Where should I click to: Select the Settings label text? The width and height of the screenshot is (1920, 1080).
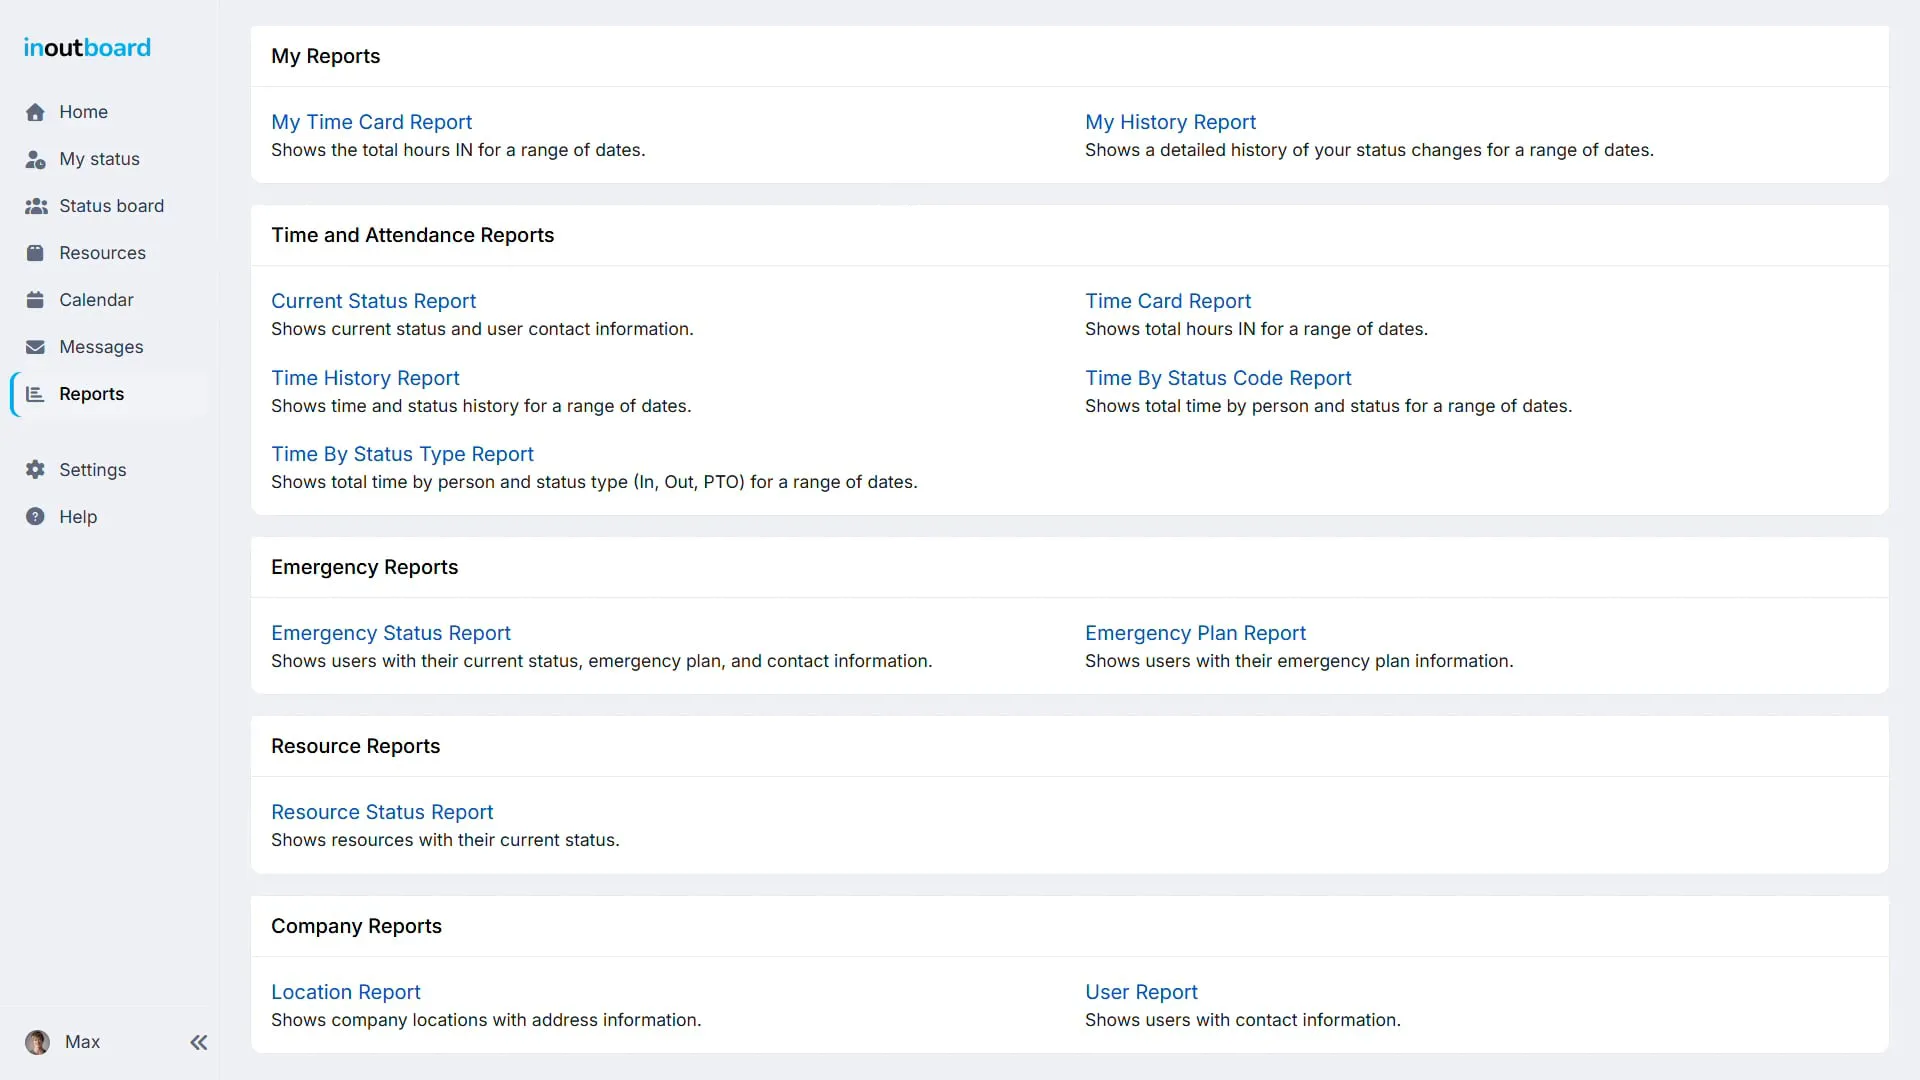pos(92,470)
